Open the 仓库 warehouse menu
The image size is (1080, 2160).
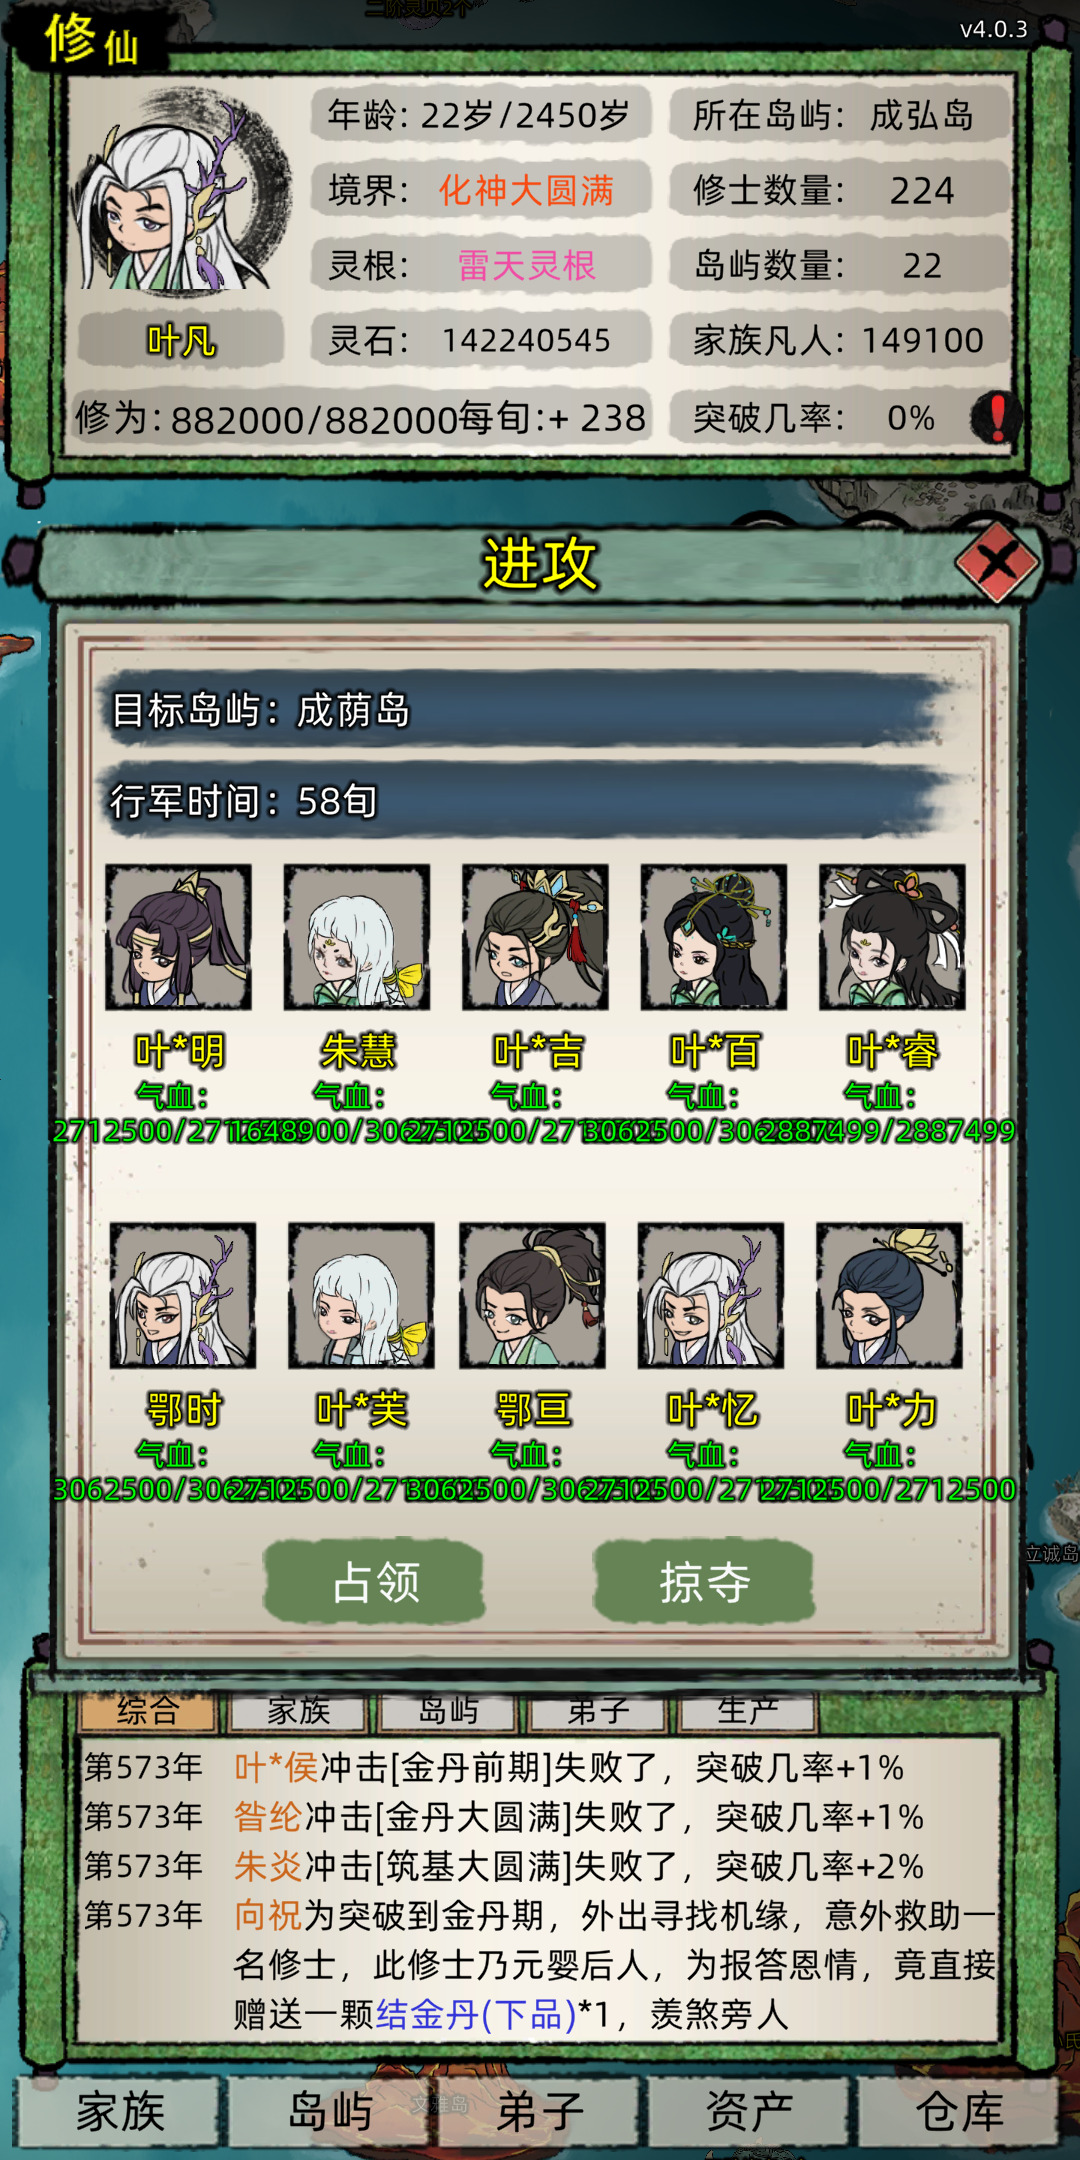(x=959, y=2112)
